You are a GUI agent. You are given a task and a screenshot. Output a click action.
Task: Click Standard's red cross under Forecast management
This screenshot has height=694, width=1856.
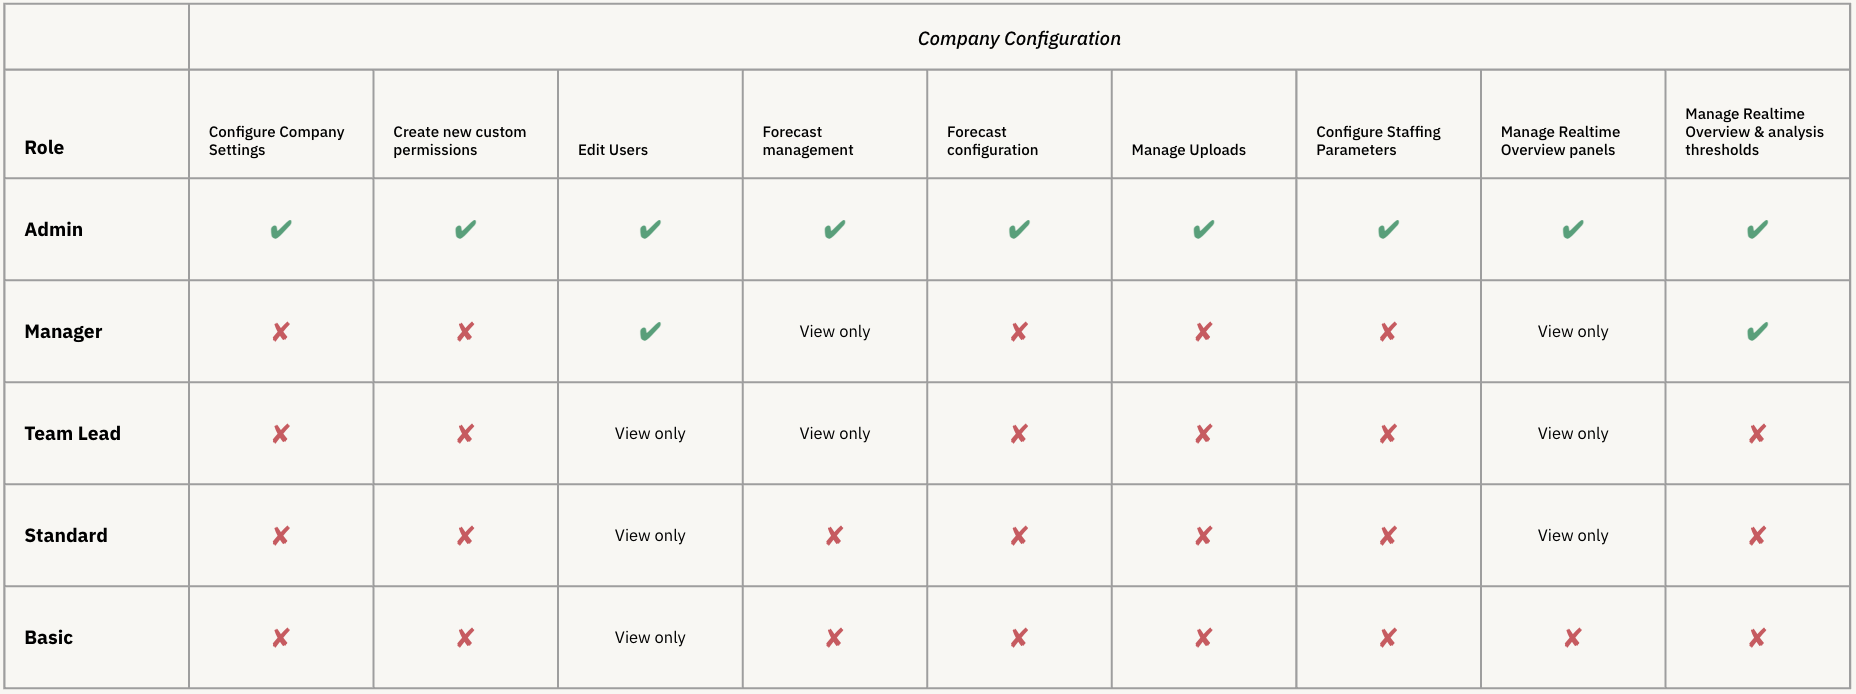coord(835,536)
